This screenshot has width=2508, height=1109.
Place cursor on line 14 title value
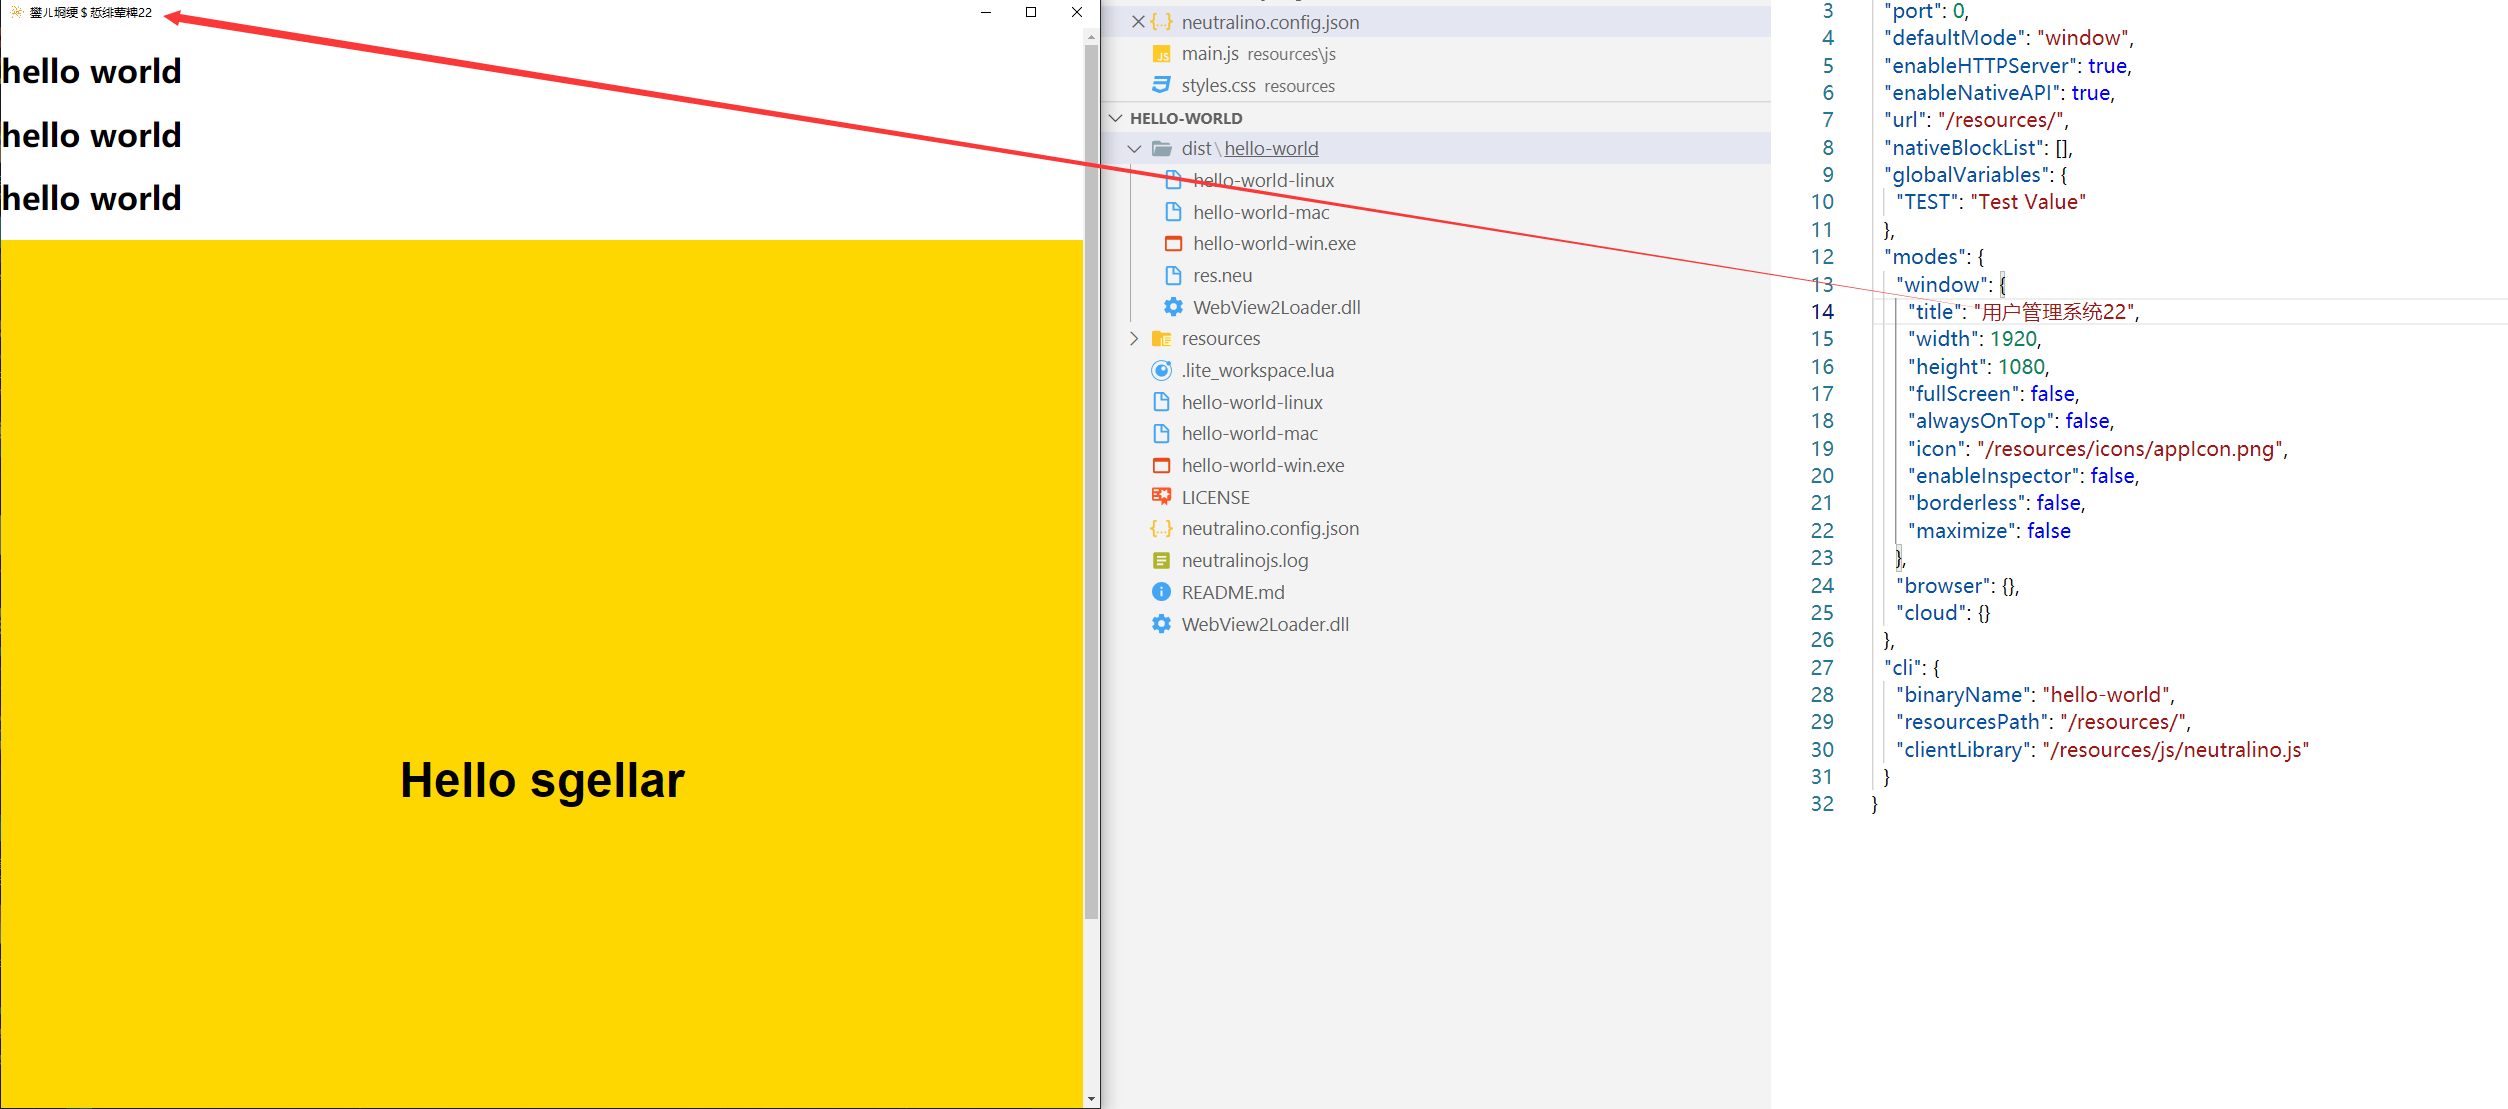[2054, 312]
